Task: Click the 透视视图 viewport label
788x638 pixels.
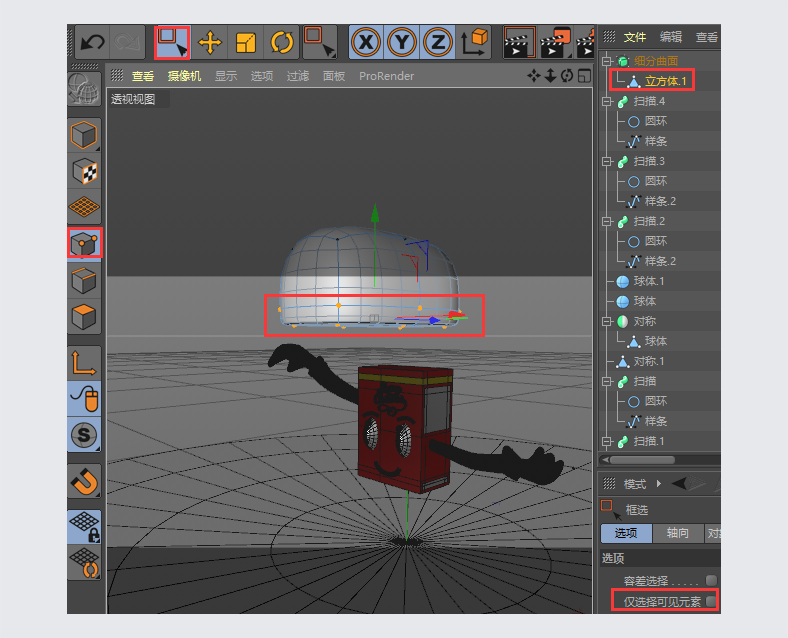Action: pos(133,99)
